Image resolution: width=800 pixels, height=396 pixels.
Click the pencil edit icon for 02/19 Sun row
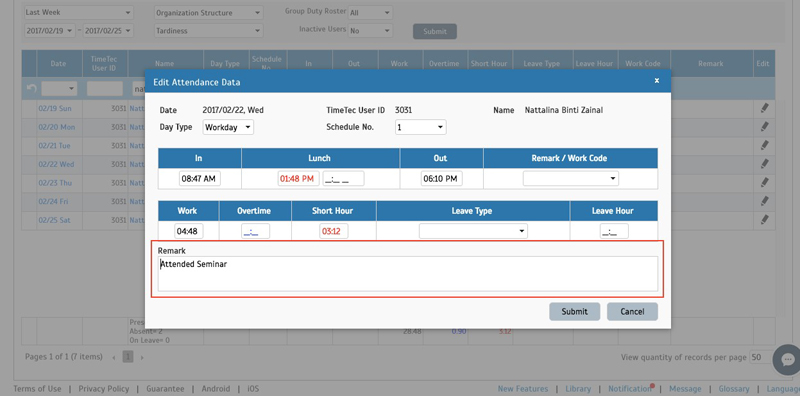click(x=764, y=108)
